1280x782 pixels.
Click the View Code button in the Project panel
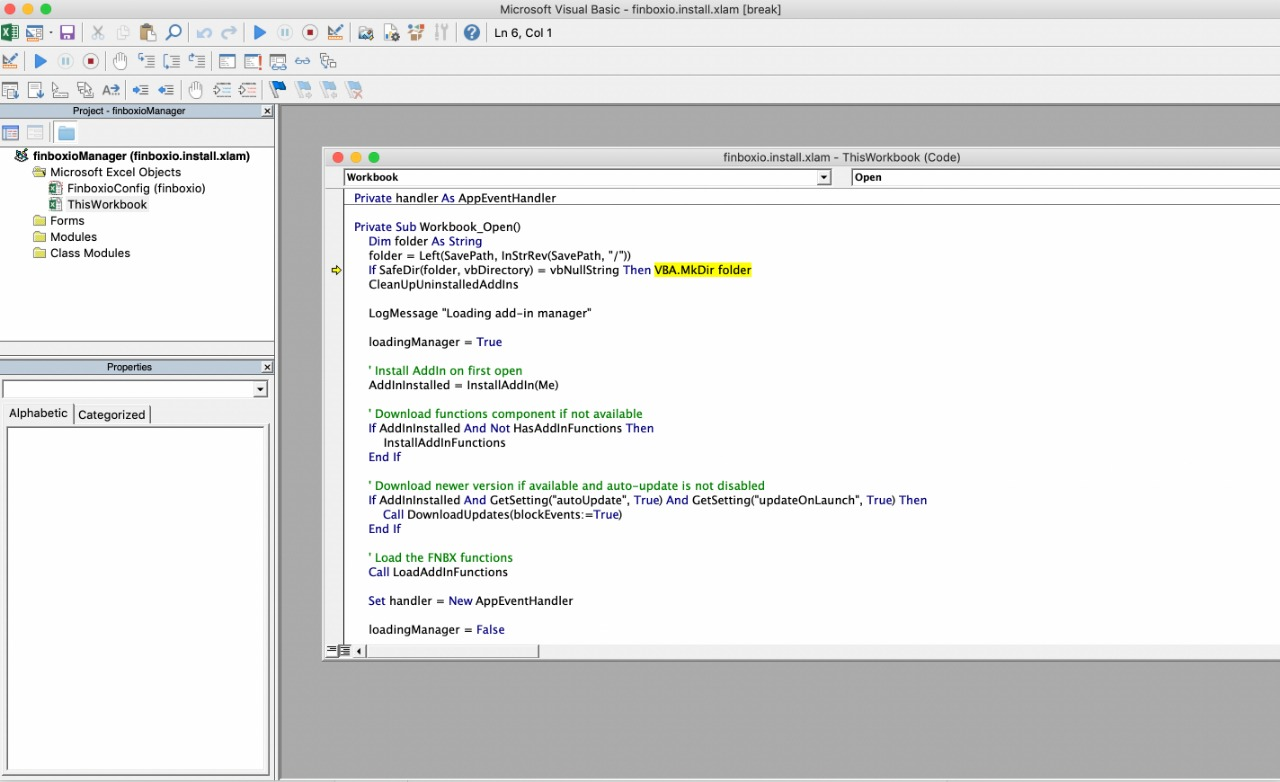click(x=11, y=133)
